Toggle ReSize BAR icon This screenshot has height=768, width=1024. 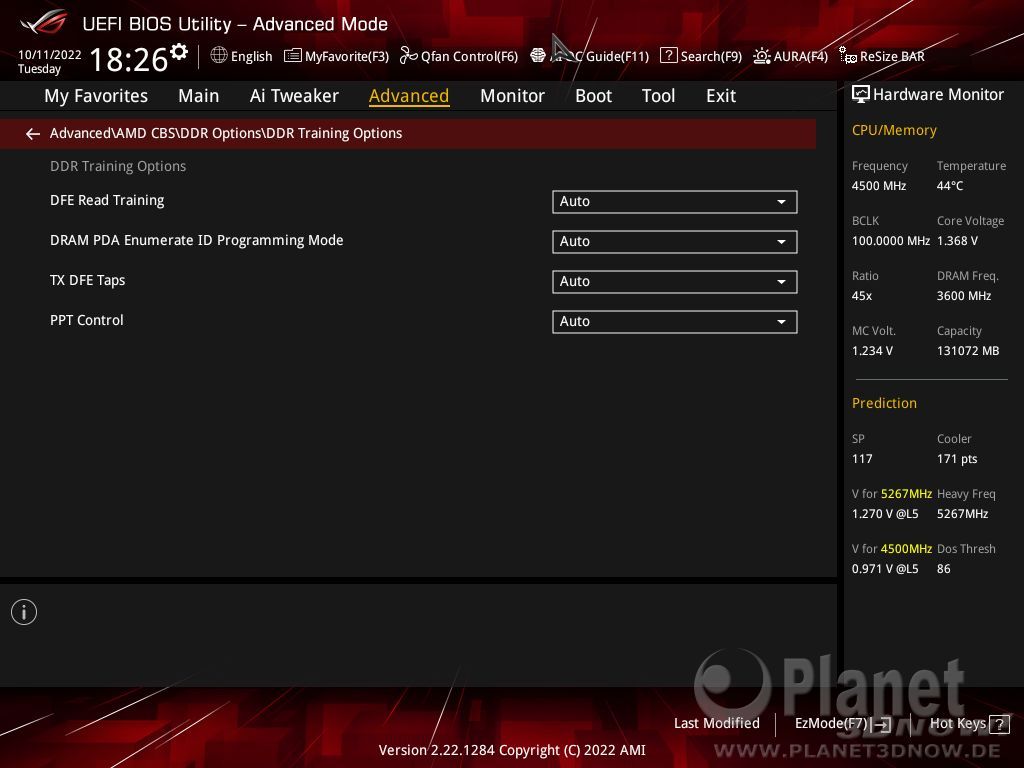[848, 56]
